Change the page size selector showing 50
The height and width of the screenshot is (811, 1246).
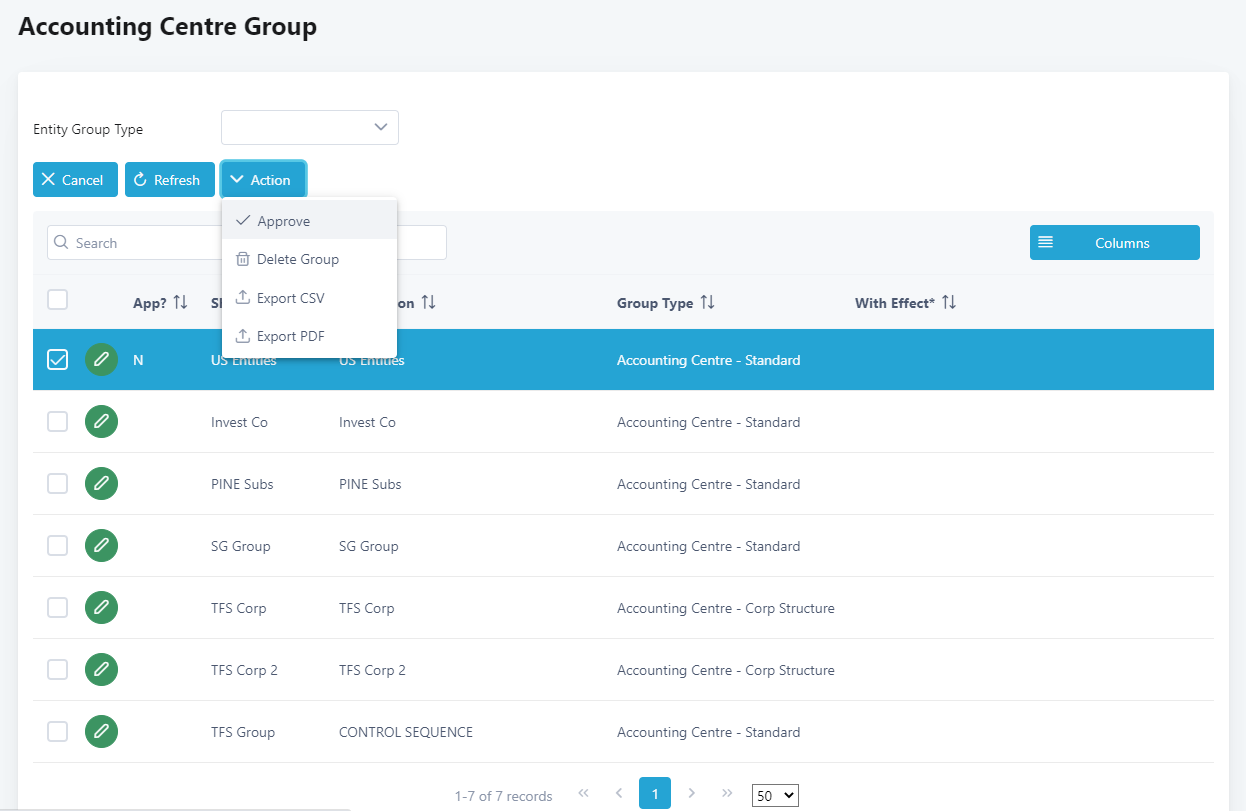click(x=775, y=796)
